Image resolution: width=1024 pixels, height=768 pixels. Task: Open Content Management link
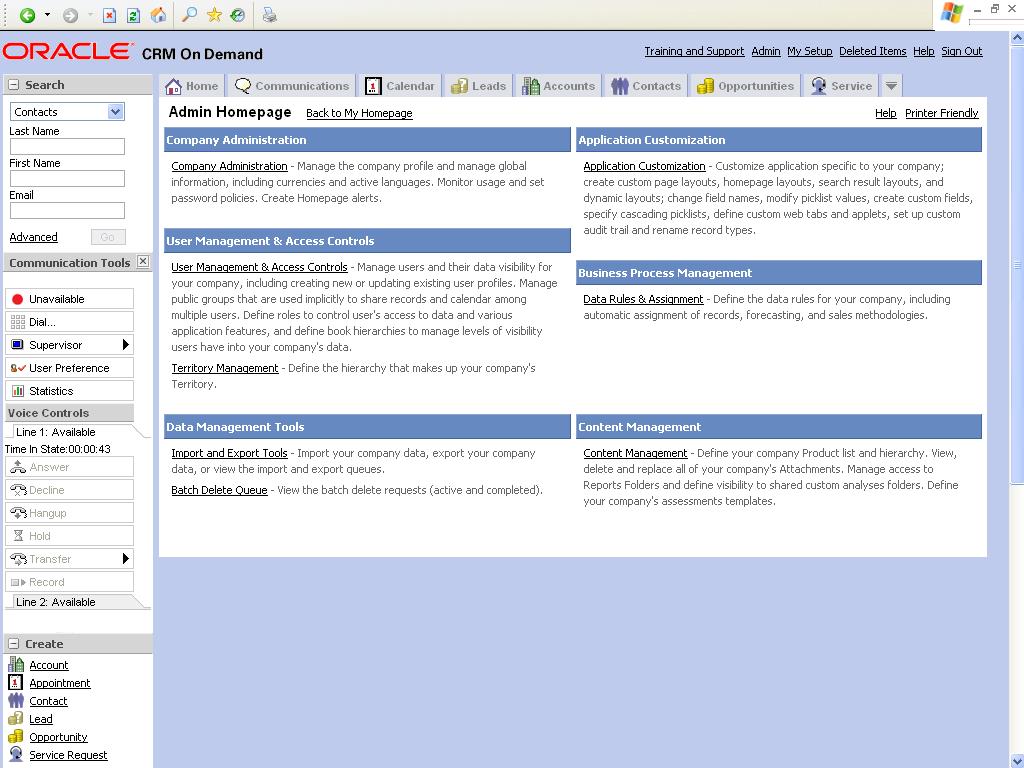(635, 453)
